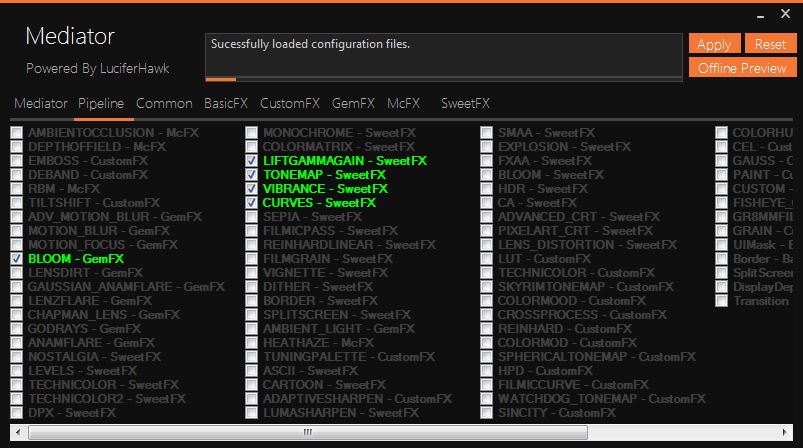This screenshot has width=803, height=448.
Task: Switch to the GemFX tab
Action: coord(353,103)
